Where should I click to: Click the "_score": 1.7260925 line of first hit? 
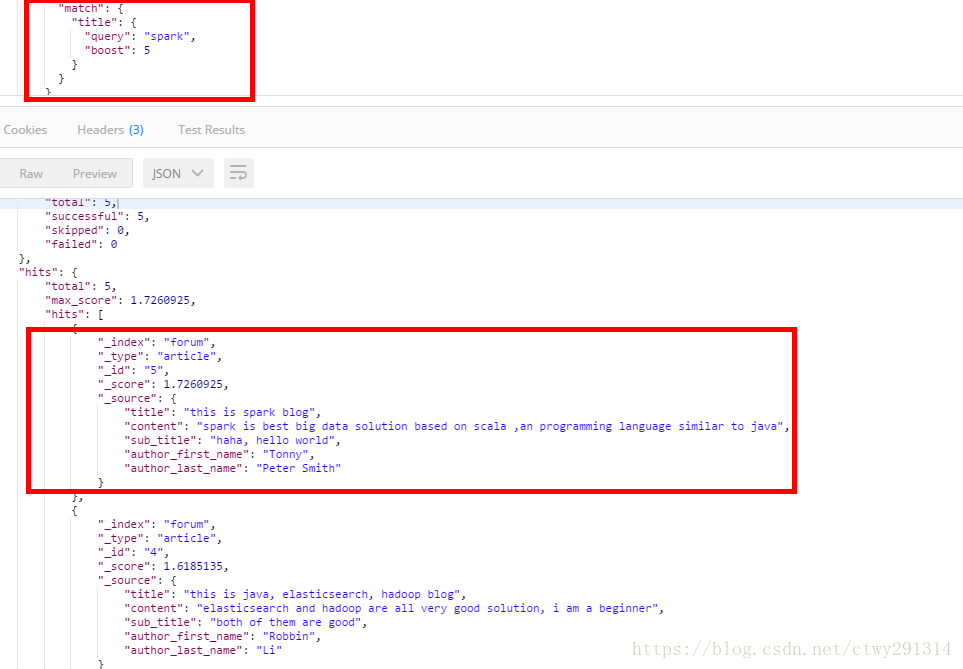tap(163, 385)
